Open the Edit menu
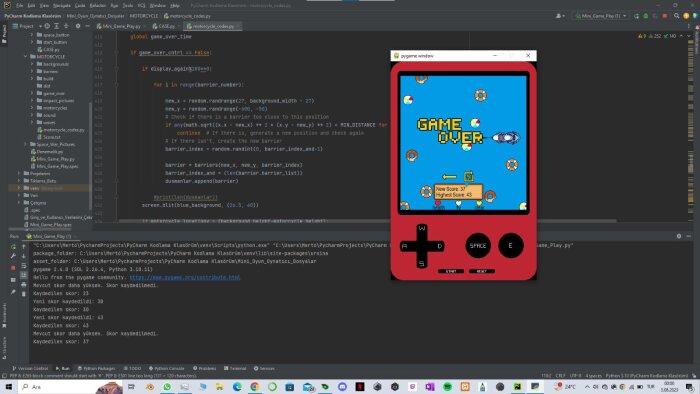Screen dimensions: 700x394 (31, 5)
